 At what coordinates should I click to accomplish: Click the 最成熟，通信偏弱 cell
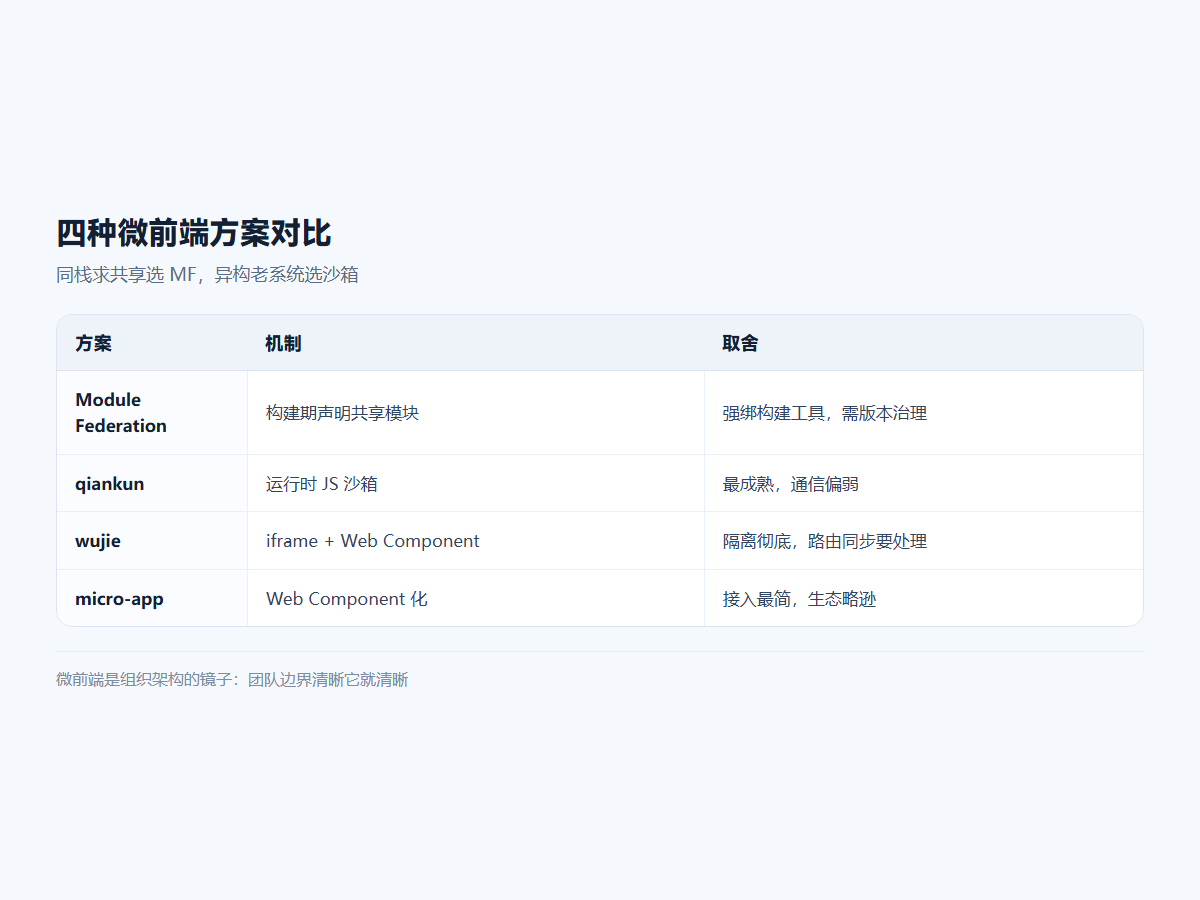(924, 484)
